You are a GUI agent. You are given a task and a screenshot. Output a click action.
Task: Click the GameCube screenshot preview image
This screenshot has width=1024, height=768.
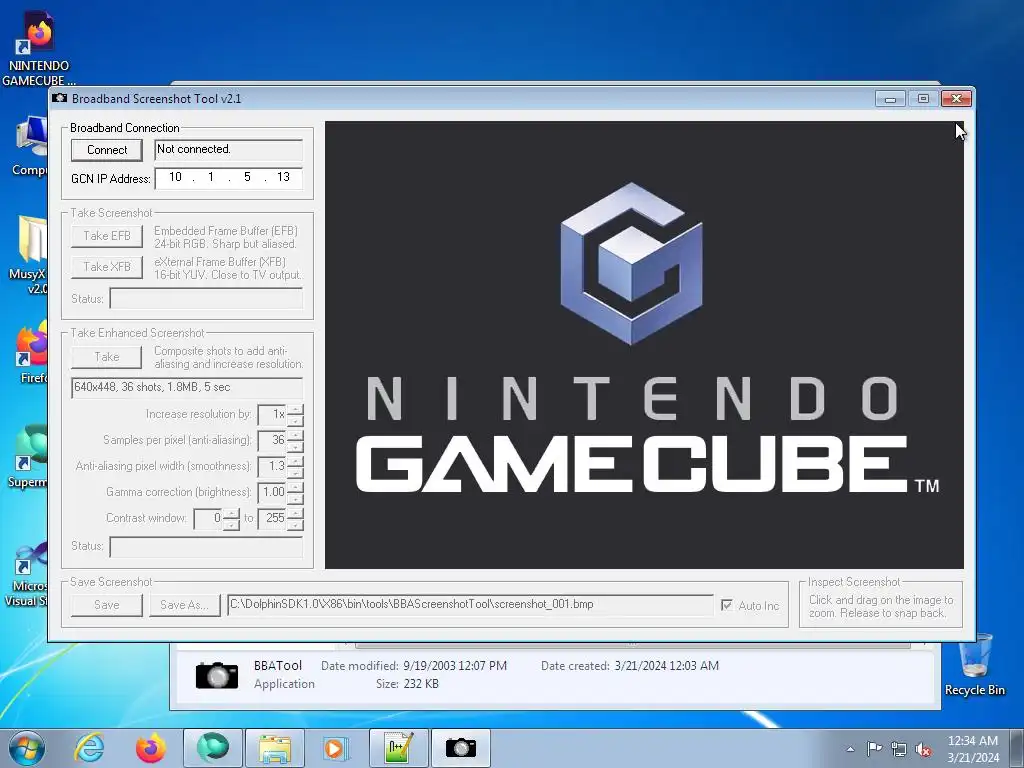pyautogui.click(x=644, y=344)
